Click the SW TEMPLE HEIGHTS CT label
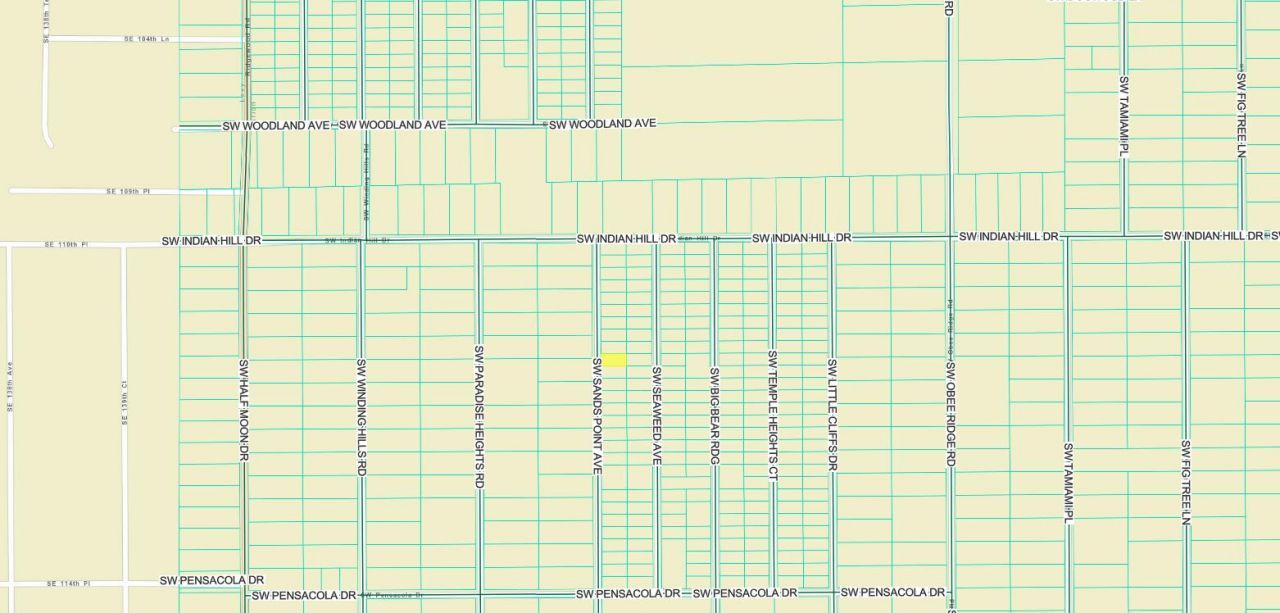The width and height of the screenshot is (1280, 613). (772, 414)
